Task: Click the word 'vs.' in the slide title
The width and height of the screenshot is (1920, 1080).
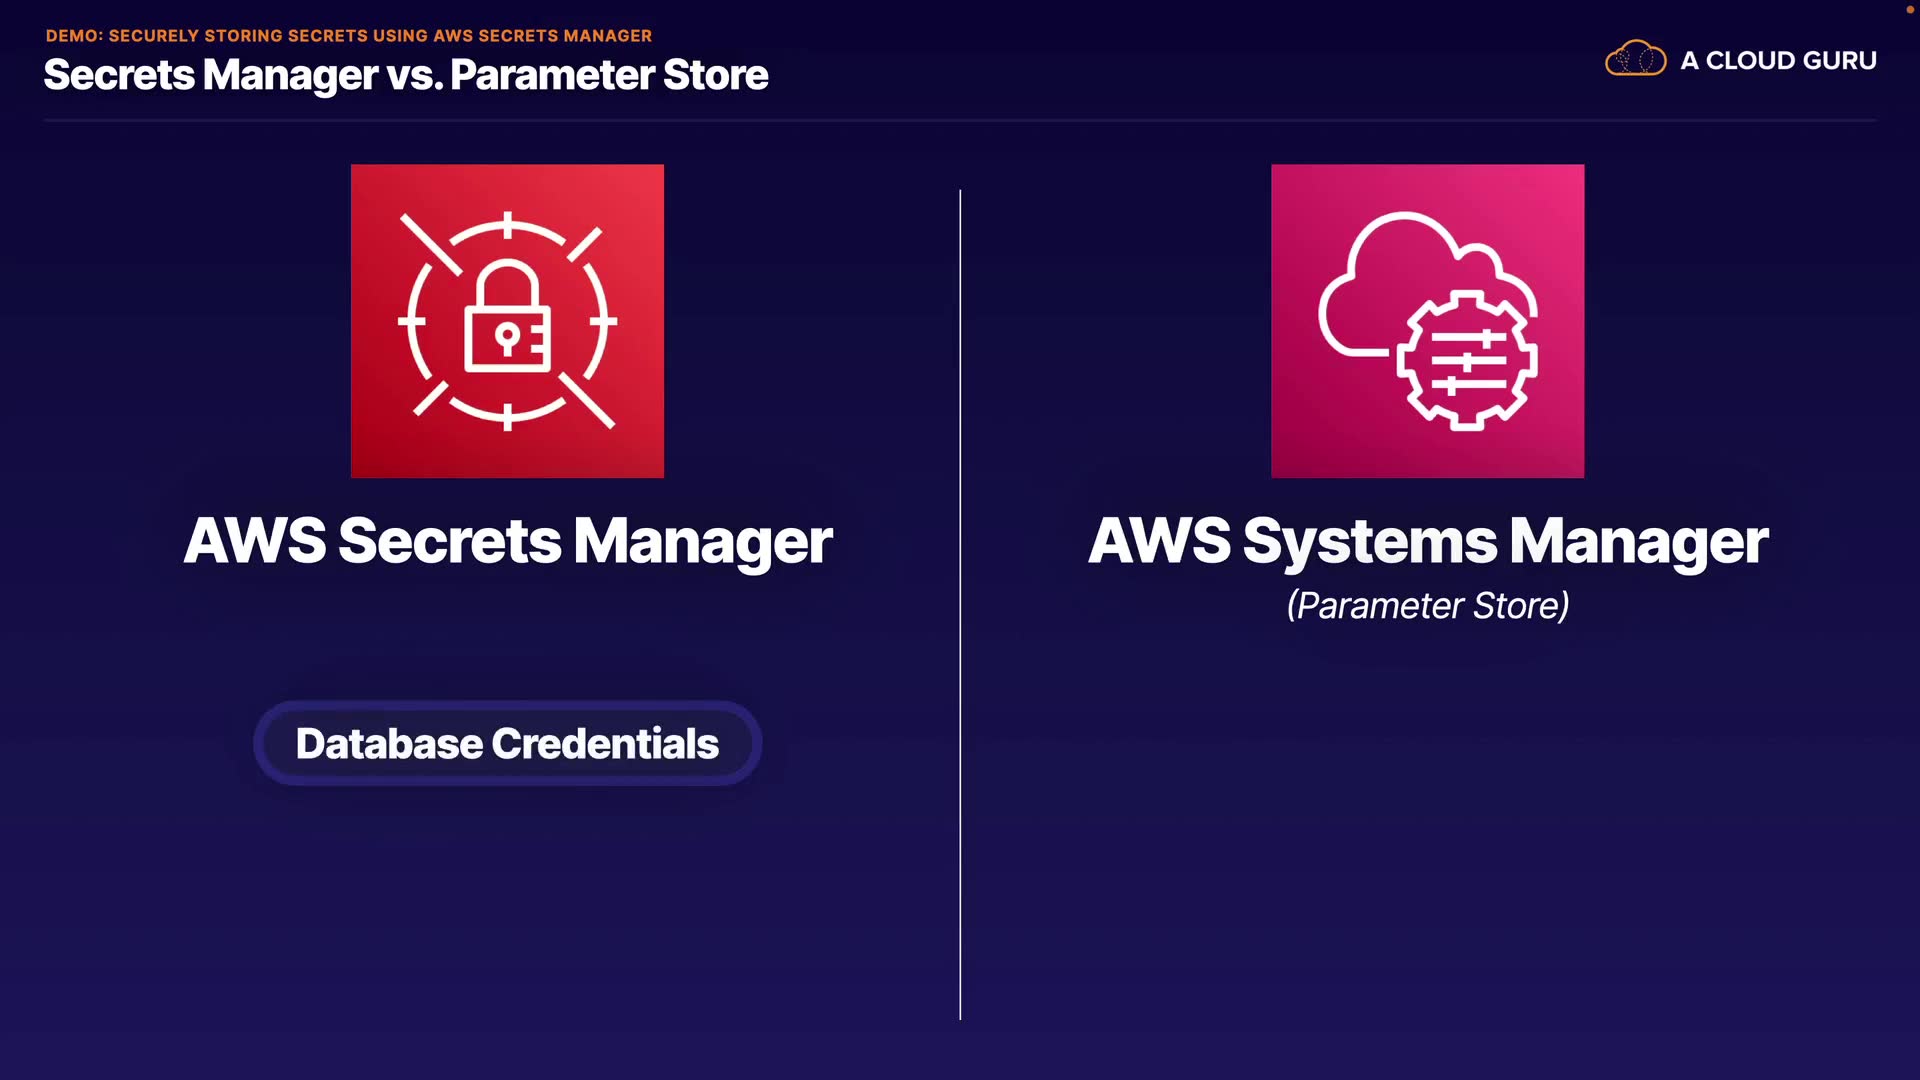Action: (x=414, y=76)
